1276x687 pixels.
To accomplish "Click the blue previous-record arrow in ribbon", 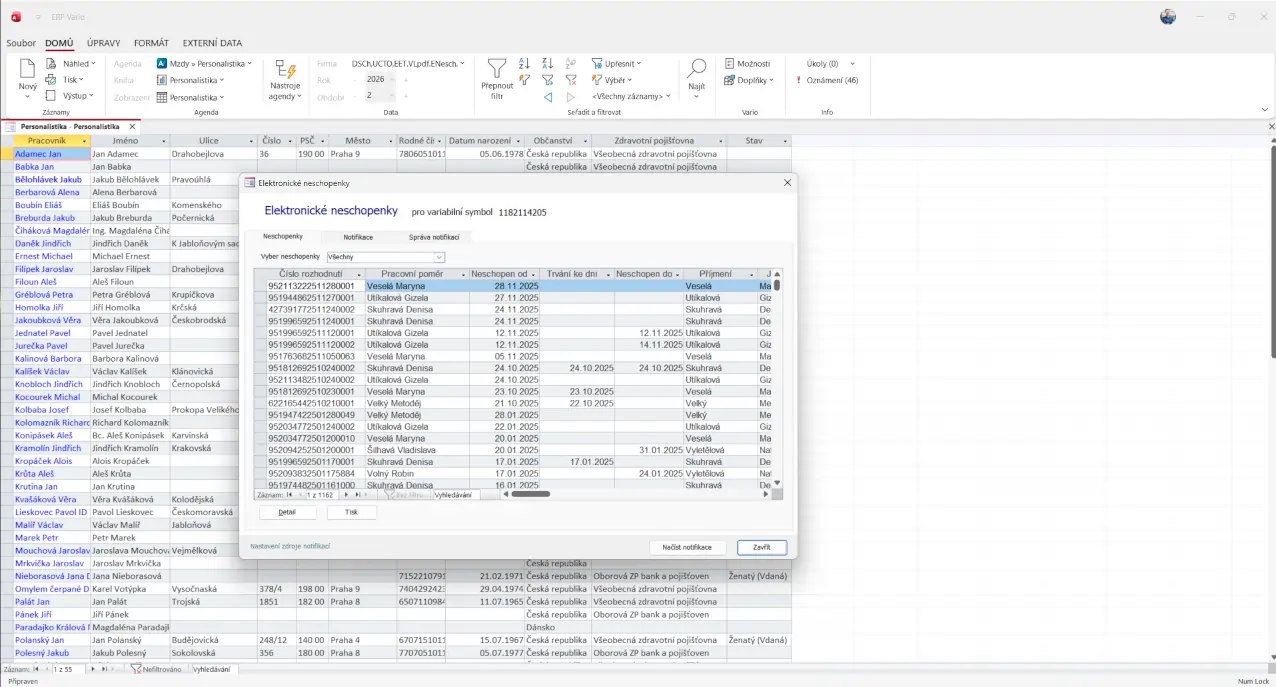I will 548,97.
